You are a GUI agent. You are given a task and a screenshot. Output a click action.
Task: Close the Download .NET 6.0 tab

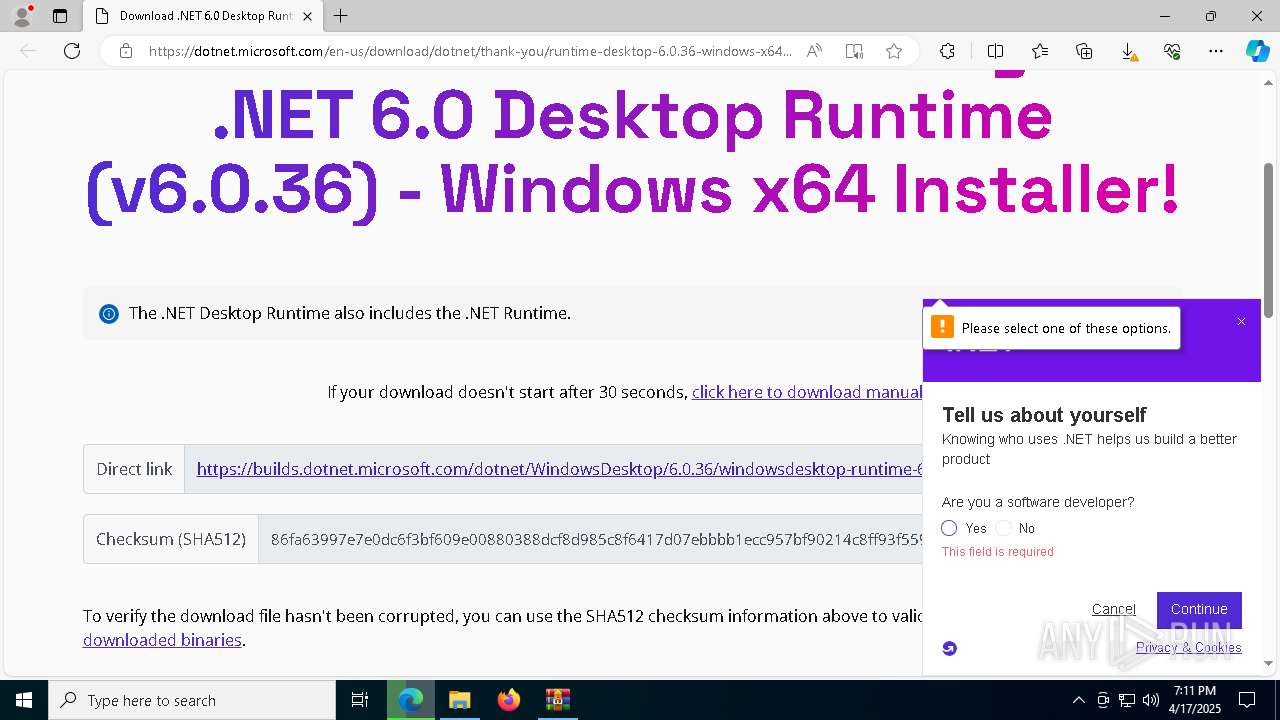pyautogui.click(x=307, y=16)
